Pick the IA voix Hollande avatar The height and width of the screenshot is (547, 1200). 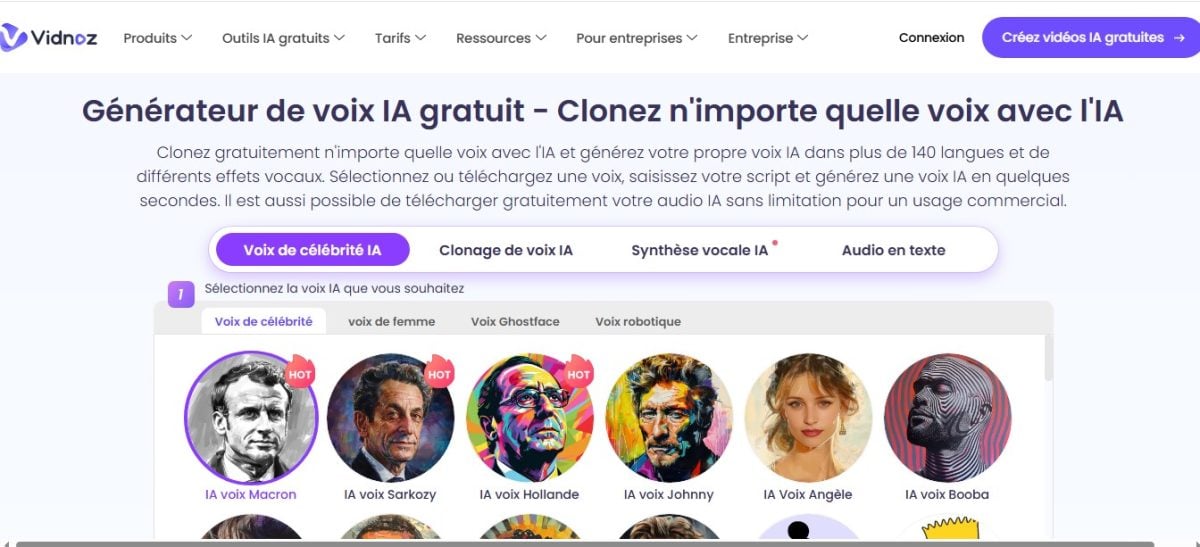(530, 417)
